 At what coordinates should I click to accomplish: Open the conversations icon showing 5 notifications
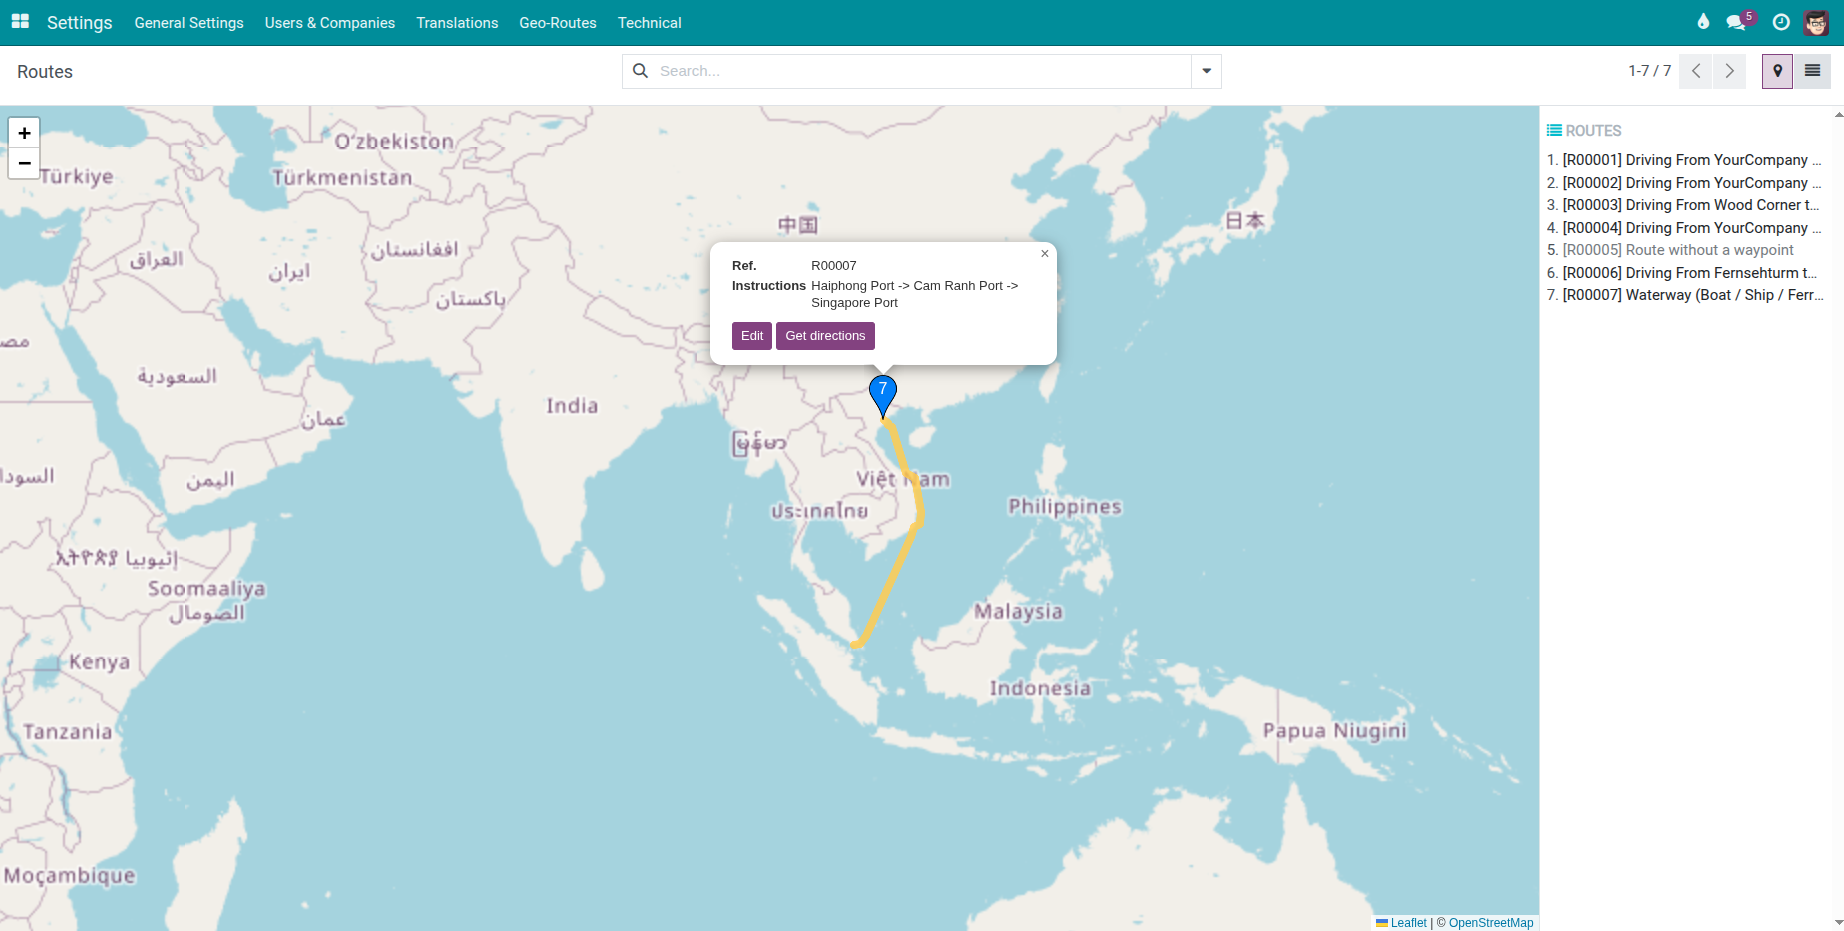point(1737,21)
